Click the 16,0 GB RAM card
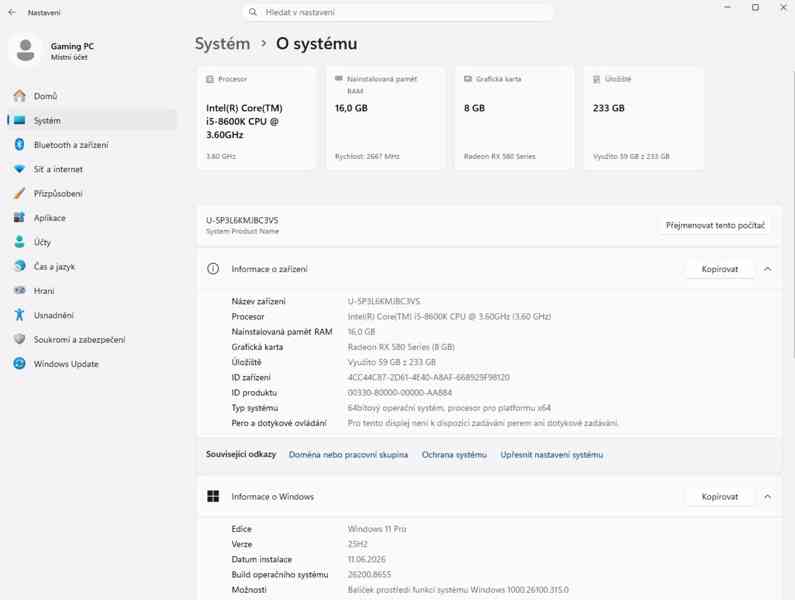The image size is (795, 600). pos(385,118)
